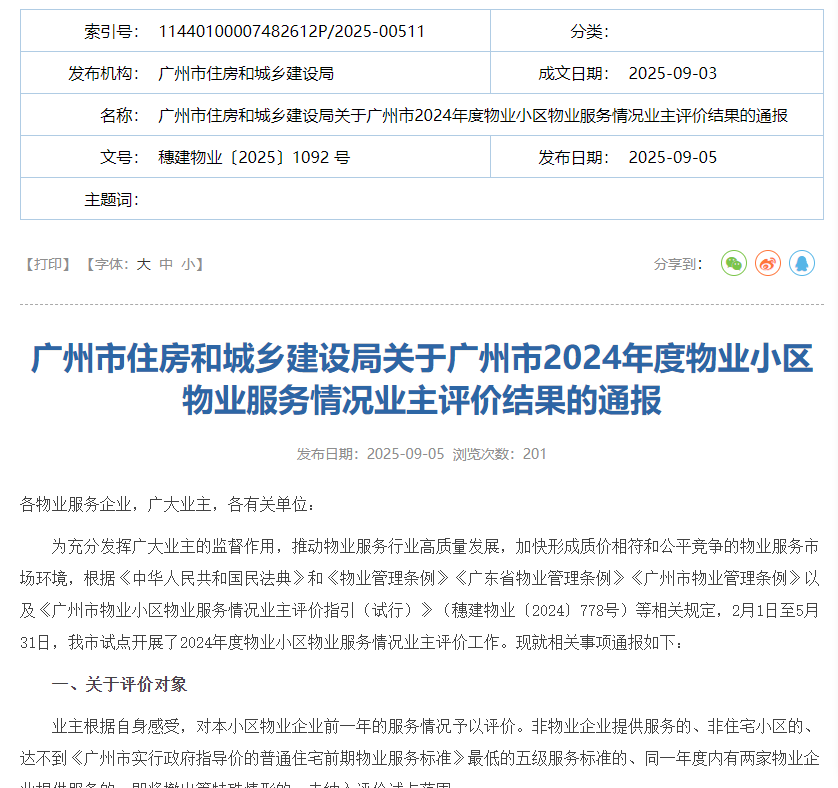Share the notice to WeChat
838x788 pixels.
[733, 264]
